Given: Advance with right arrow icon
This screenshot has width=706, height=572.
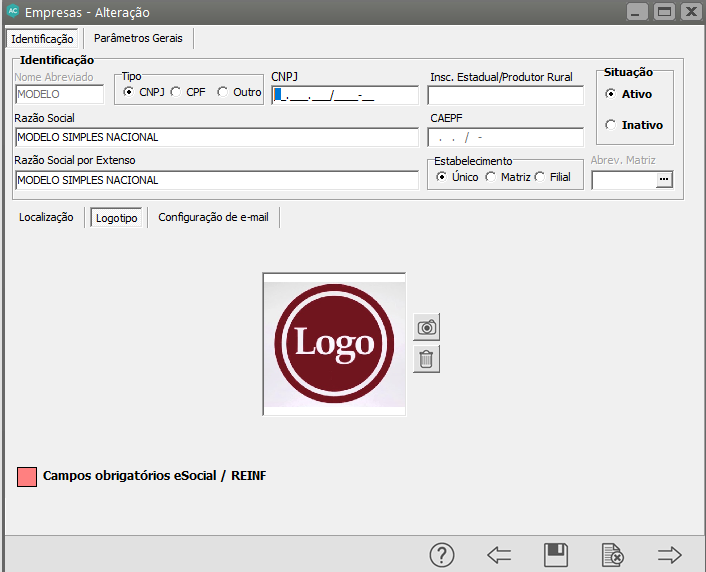Looking at the screenshot, I should (669, 555).
